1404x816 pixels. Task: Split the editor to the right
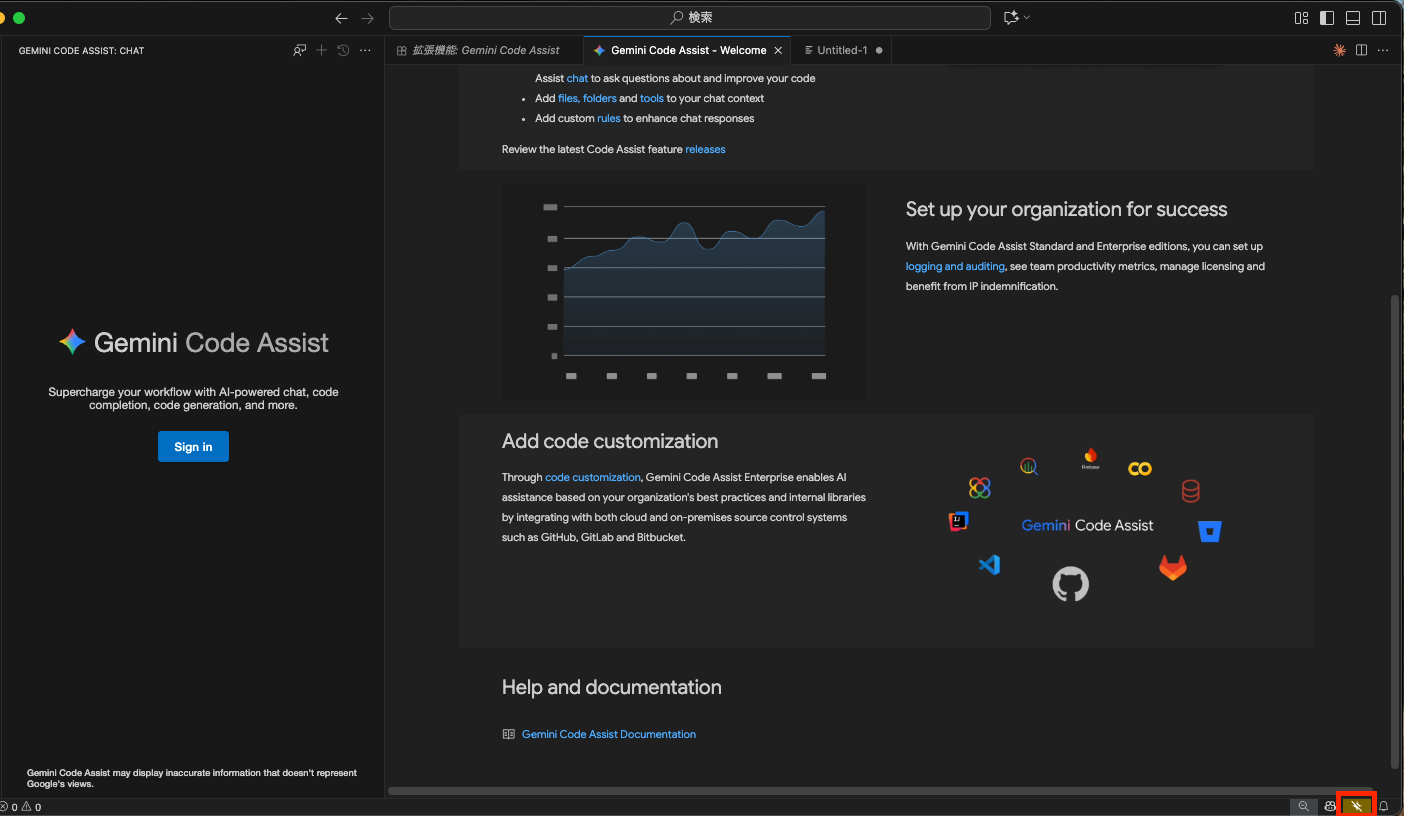pos(1361,50)
